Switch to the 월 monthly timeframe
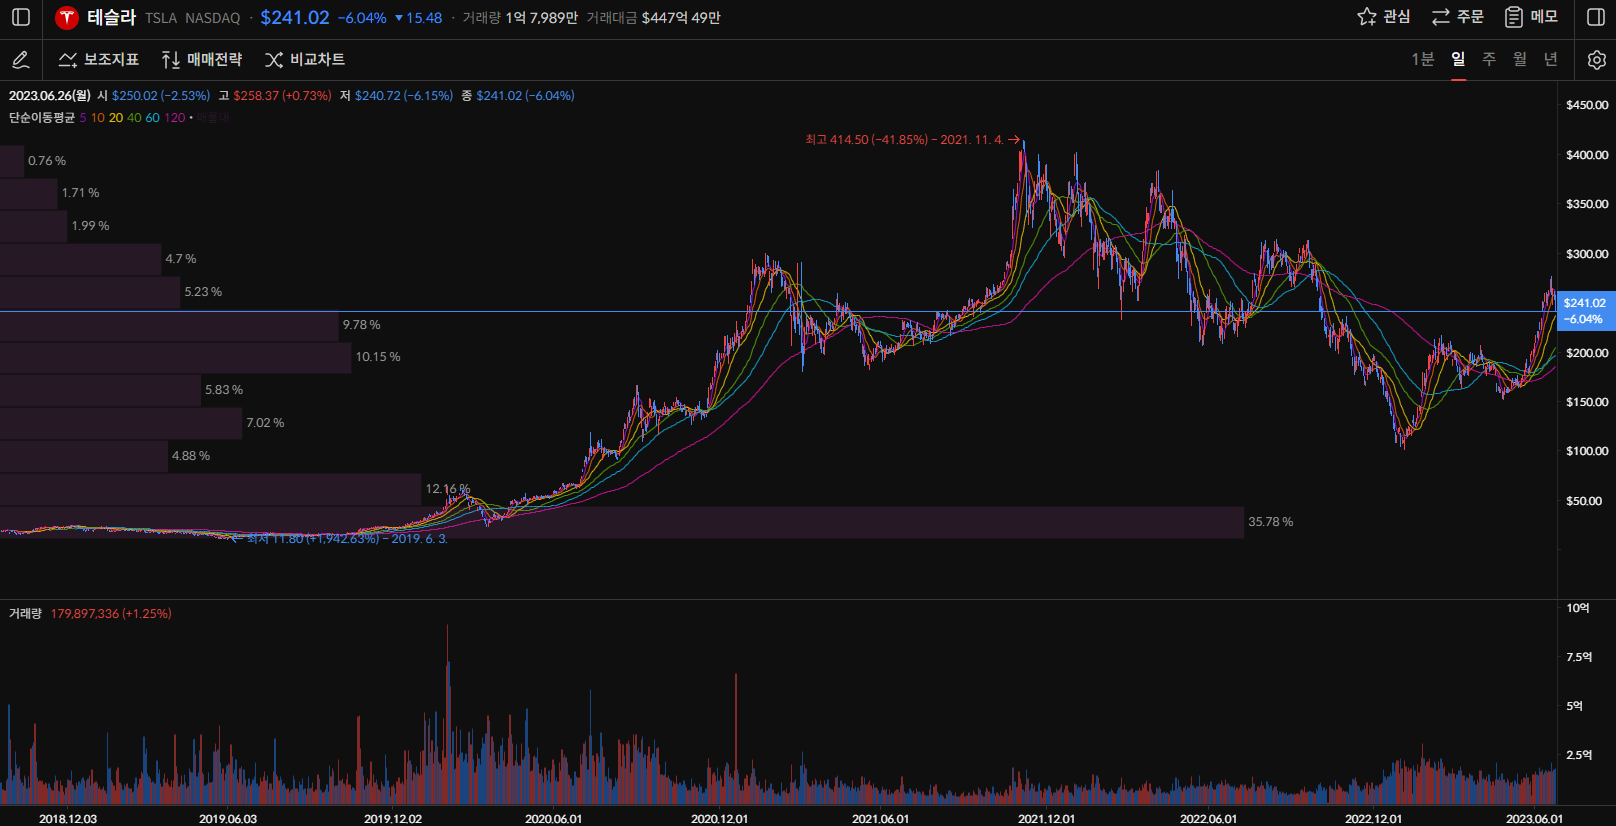1616x826 pixels. (1520, 60)
